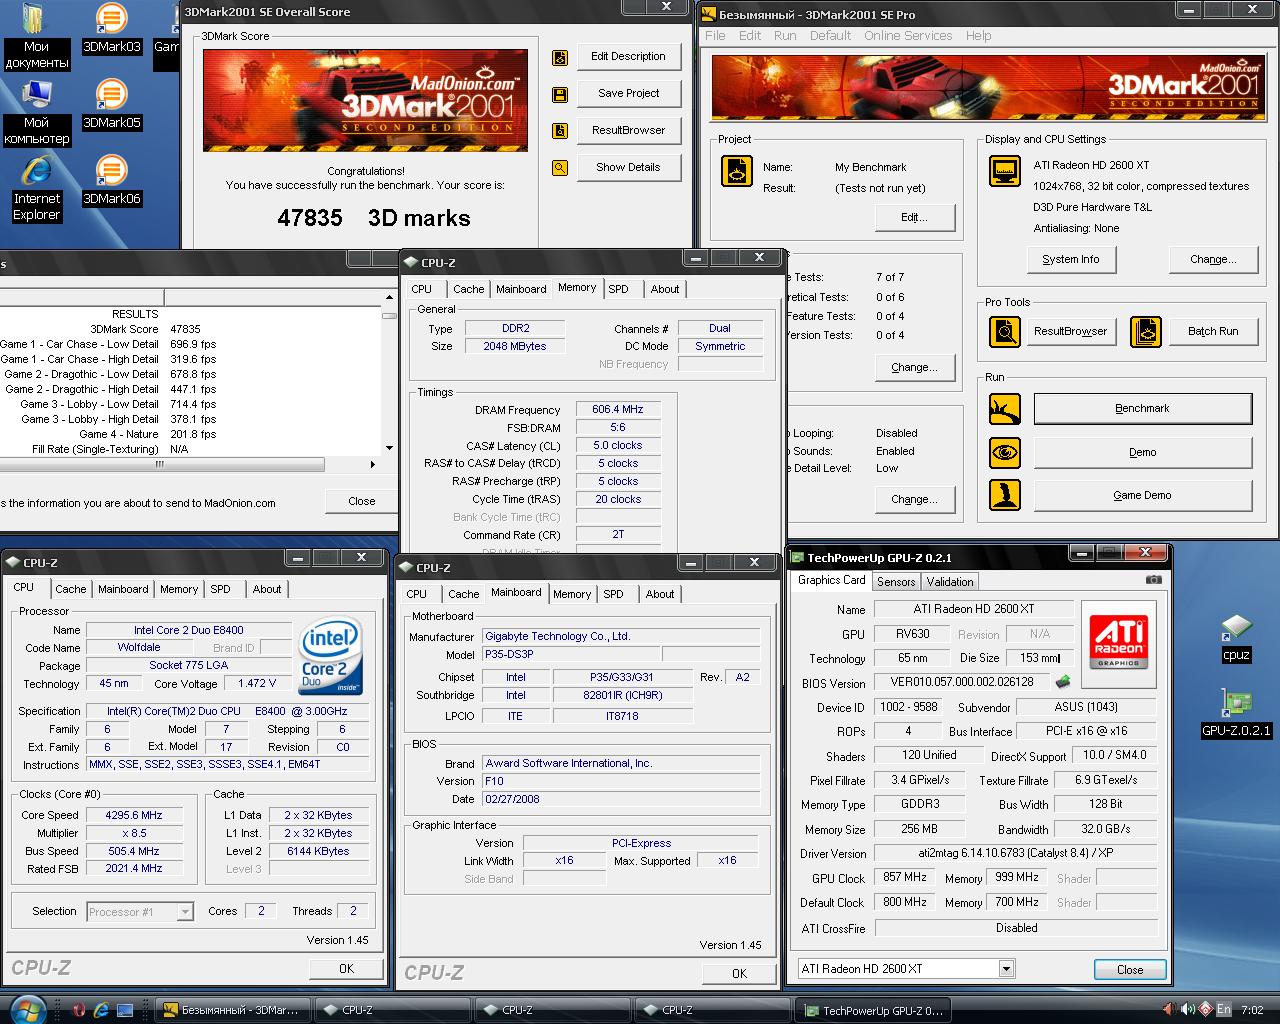1280x1024 pixels.
Task: Open the Online Services menu
Action: (x=908, y=35)
